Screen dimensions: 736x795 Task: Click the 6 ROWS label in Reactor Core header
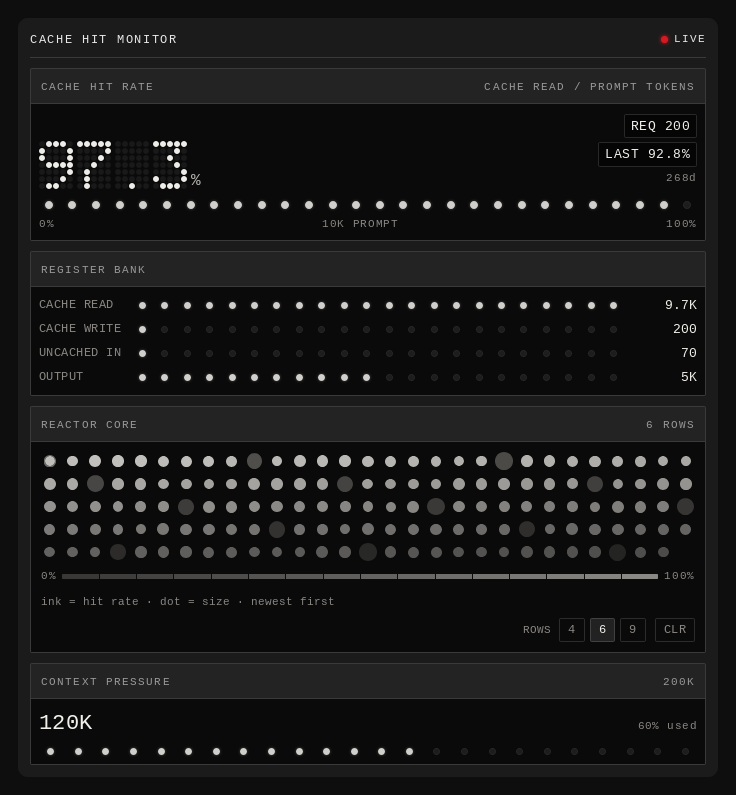coord(670,425)
